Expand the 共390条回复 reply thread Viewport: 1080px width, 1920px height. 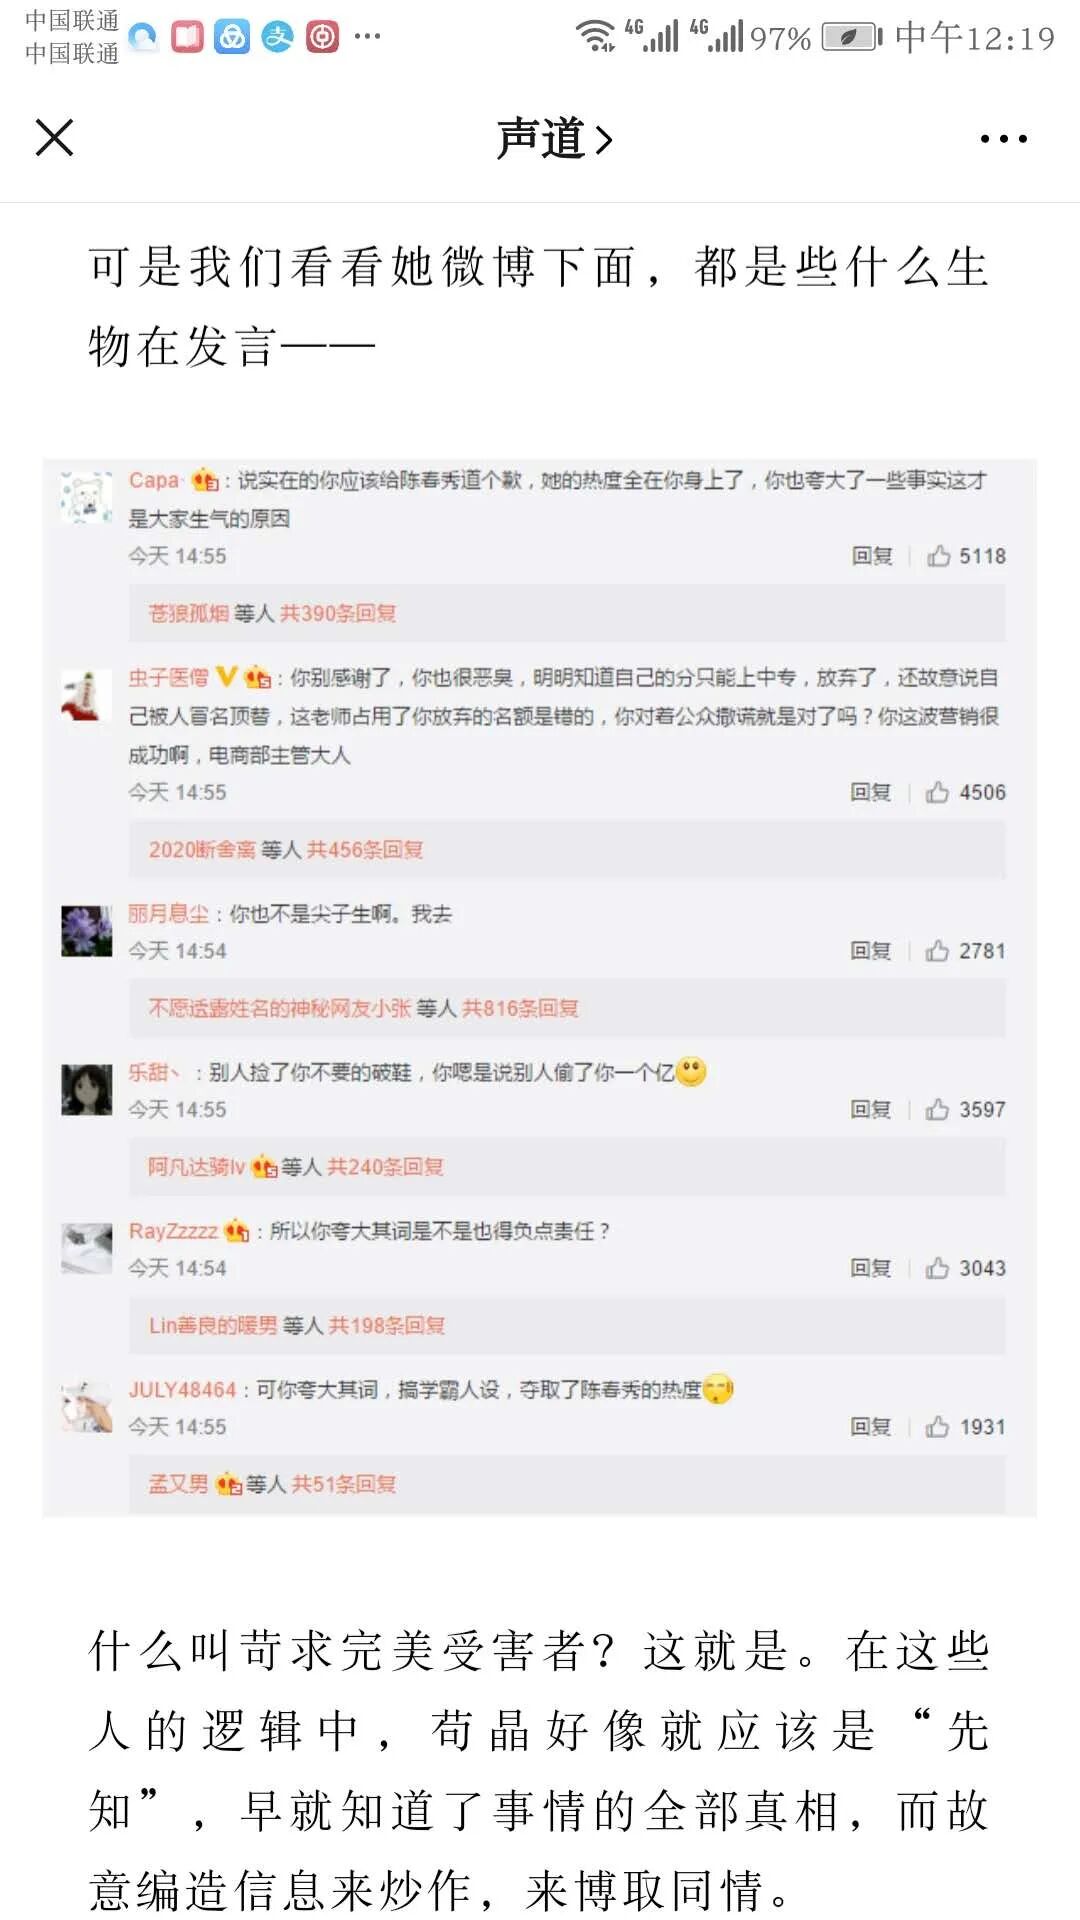click(338, 613)
